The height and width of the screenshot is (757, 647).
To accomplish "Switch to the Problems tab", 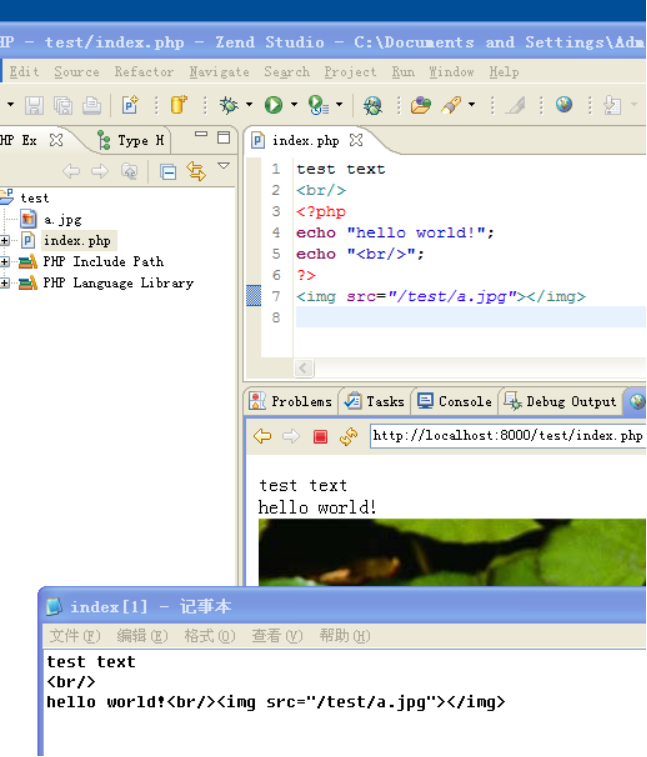I will click(x=290, y=401).
